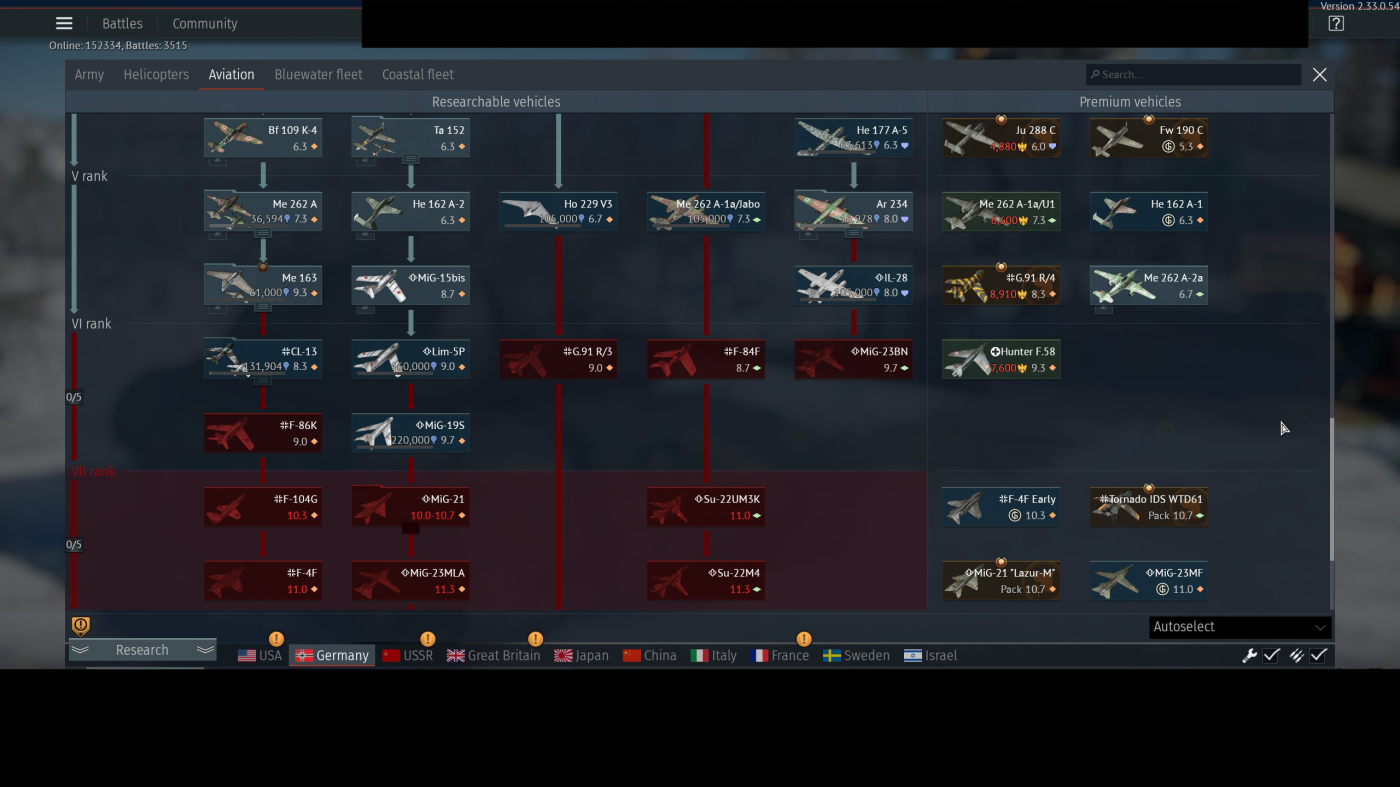Select premium He 162 A-1 card

pyautogui.click(x=1149, y=212)
